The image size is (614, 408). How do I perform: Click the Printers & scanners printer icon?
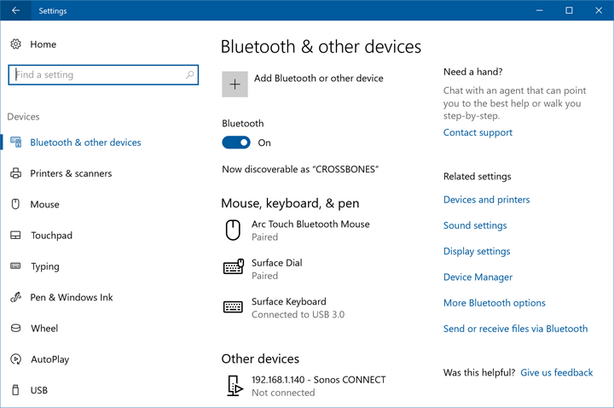16,173
